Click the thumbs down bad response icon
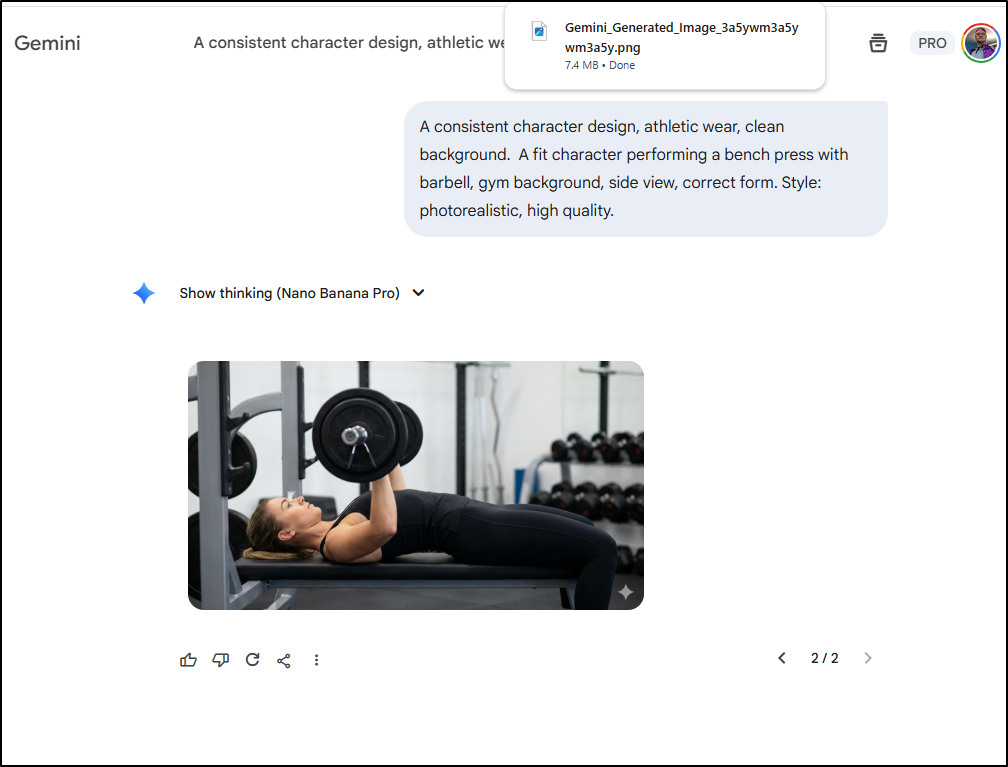 (x=220, y=660)
